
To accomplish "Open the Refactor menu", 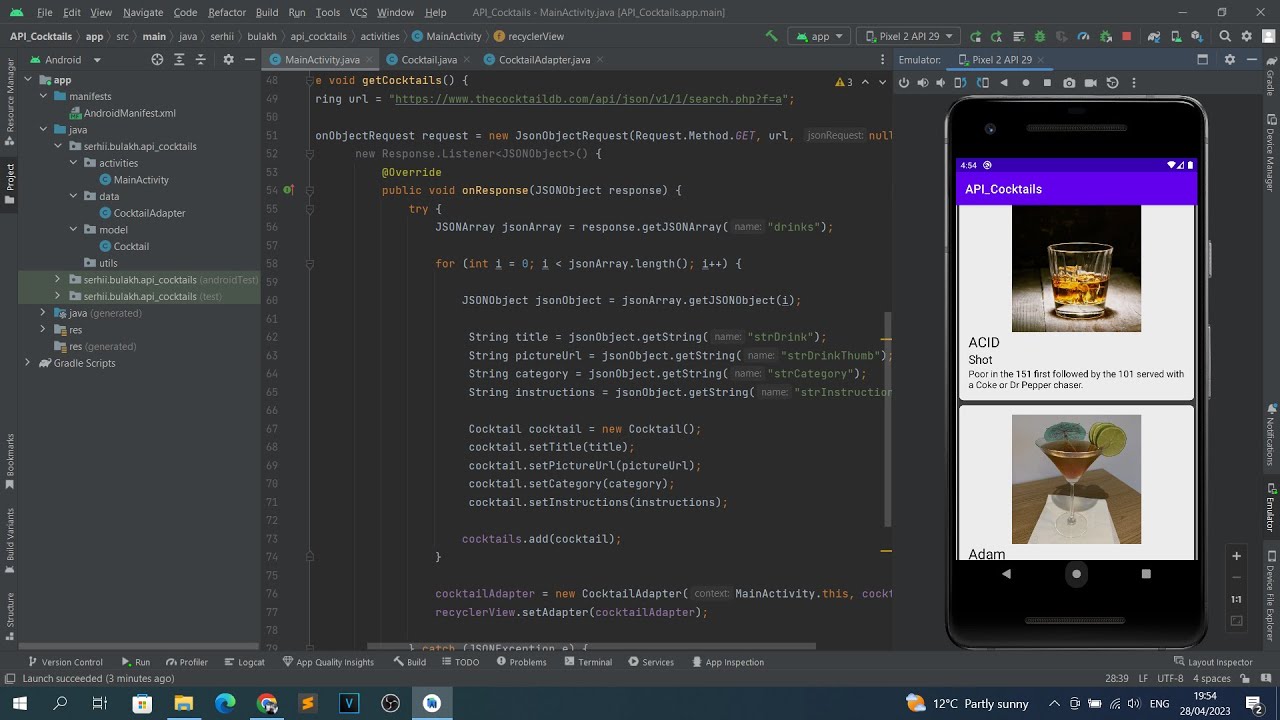I will (x=227, y=12).
